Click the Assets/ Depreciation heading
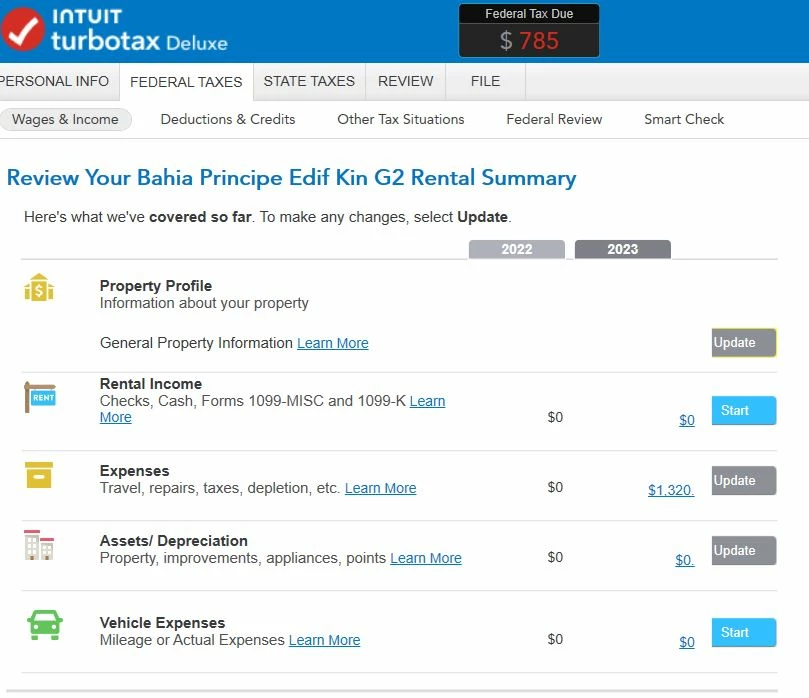809x698 pixels. 173,541
